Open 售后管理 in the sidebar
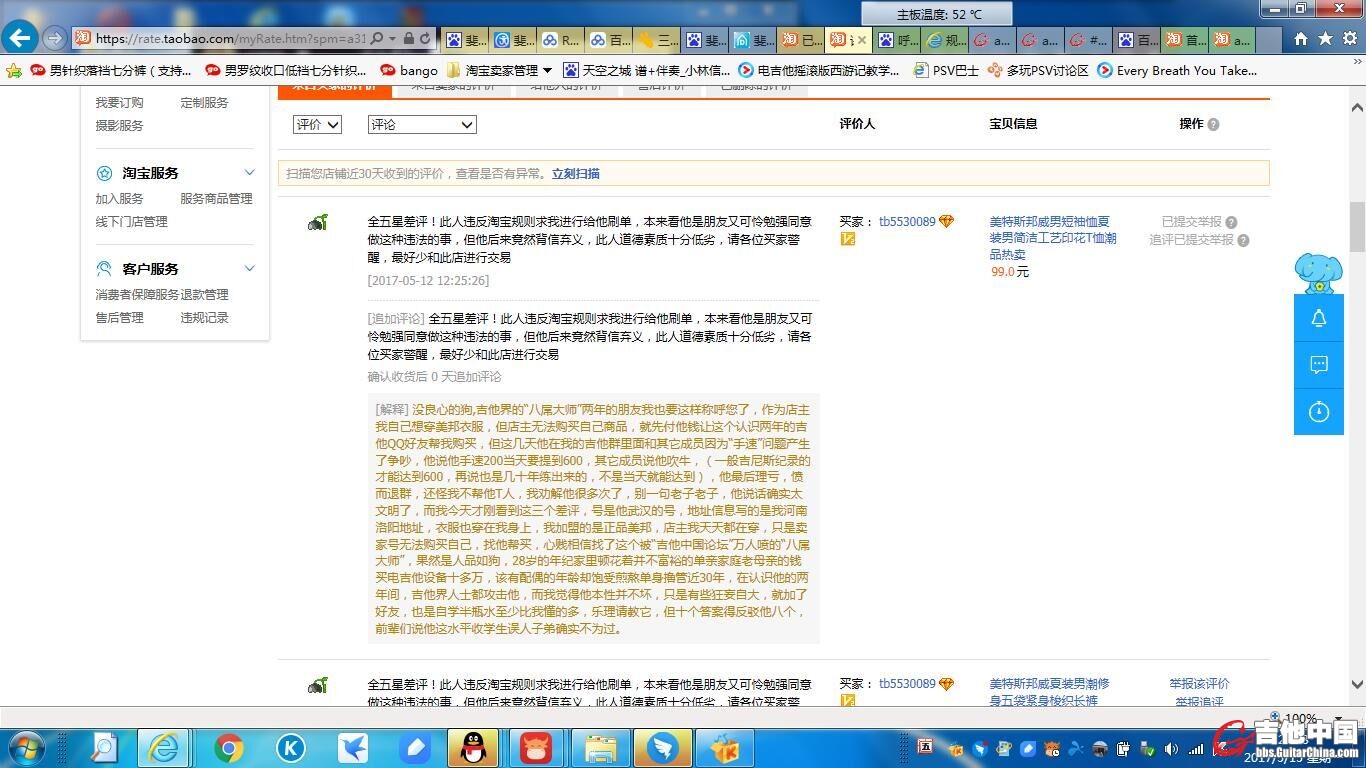 tap(120, 318)
